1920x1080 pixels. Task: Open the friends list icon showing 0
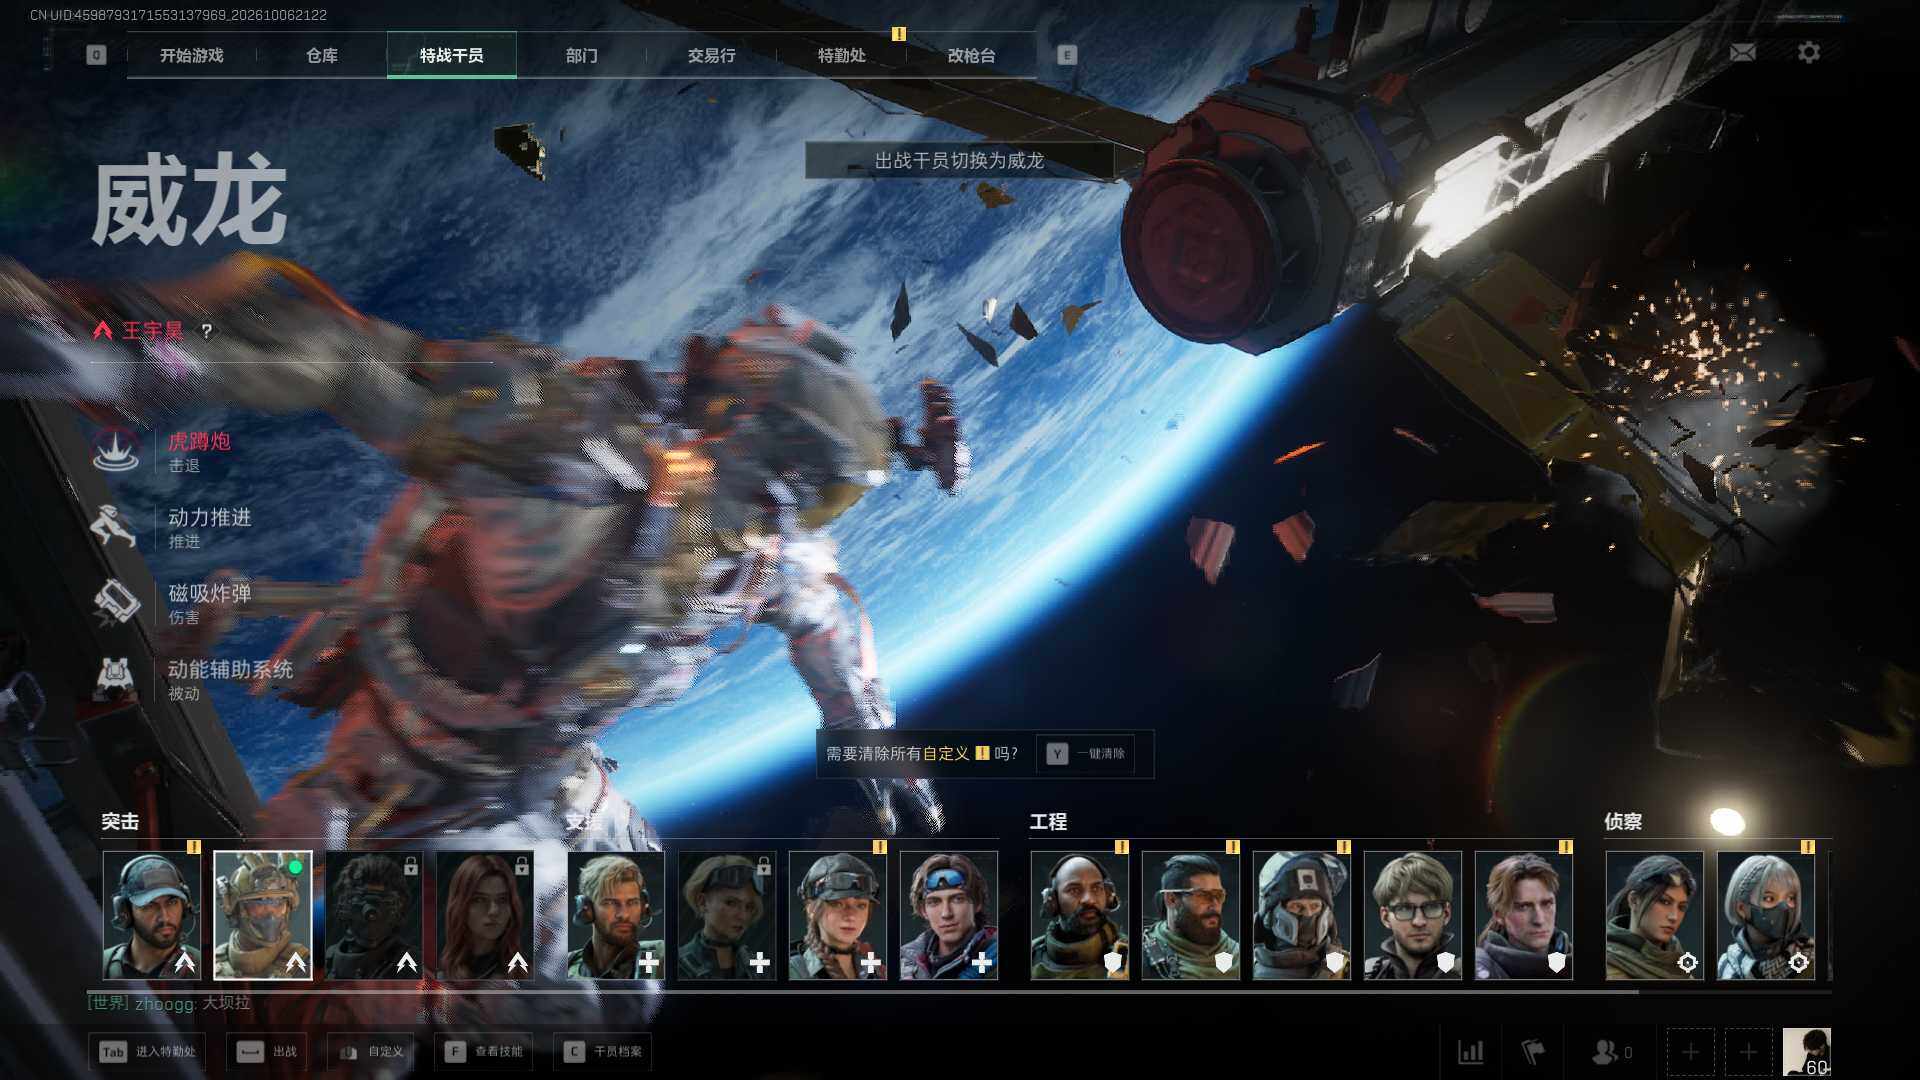pos(1611,1052)
